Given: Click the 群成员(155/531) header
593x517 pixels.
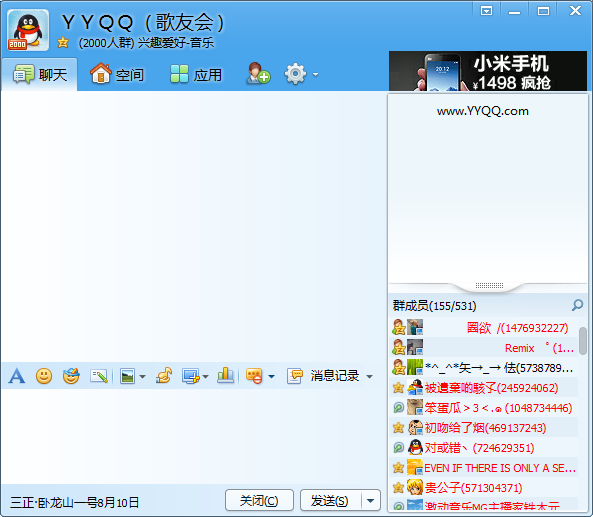Looking at the screenshot, I should pos(435,306).
